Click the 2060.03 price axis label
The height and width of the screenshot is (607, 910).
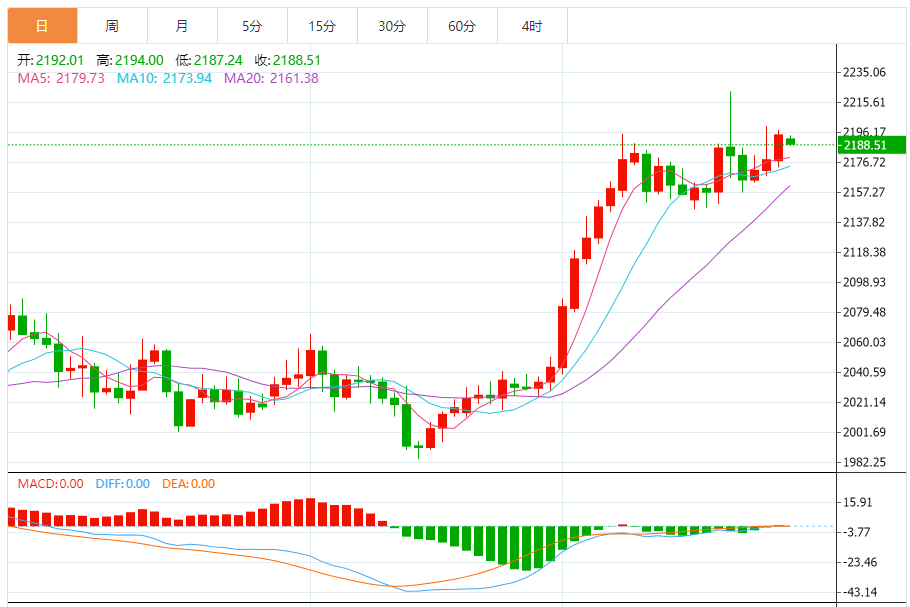(864, 342)
